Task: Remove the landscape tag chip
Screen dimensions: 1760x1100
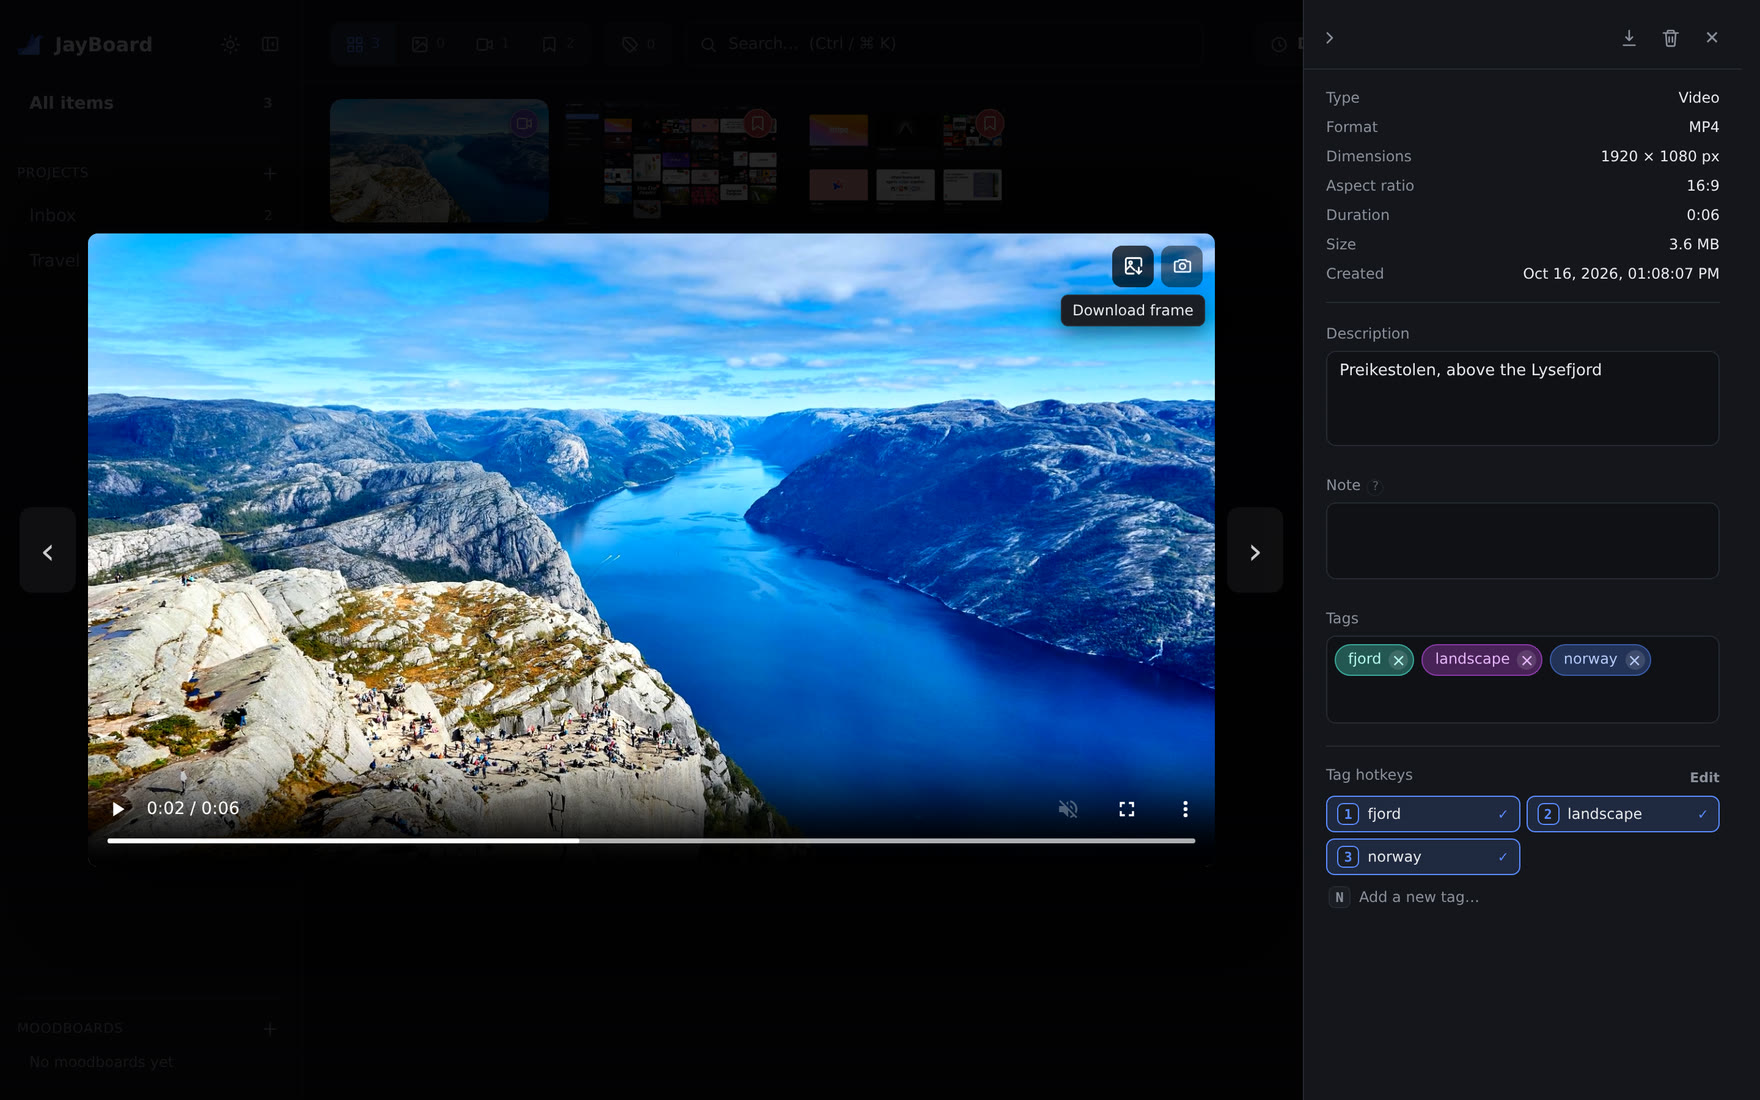Action: coord(1526,660)
